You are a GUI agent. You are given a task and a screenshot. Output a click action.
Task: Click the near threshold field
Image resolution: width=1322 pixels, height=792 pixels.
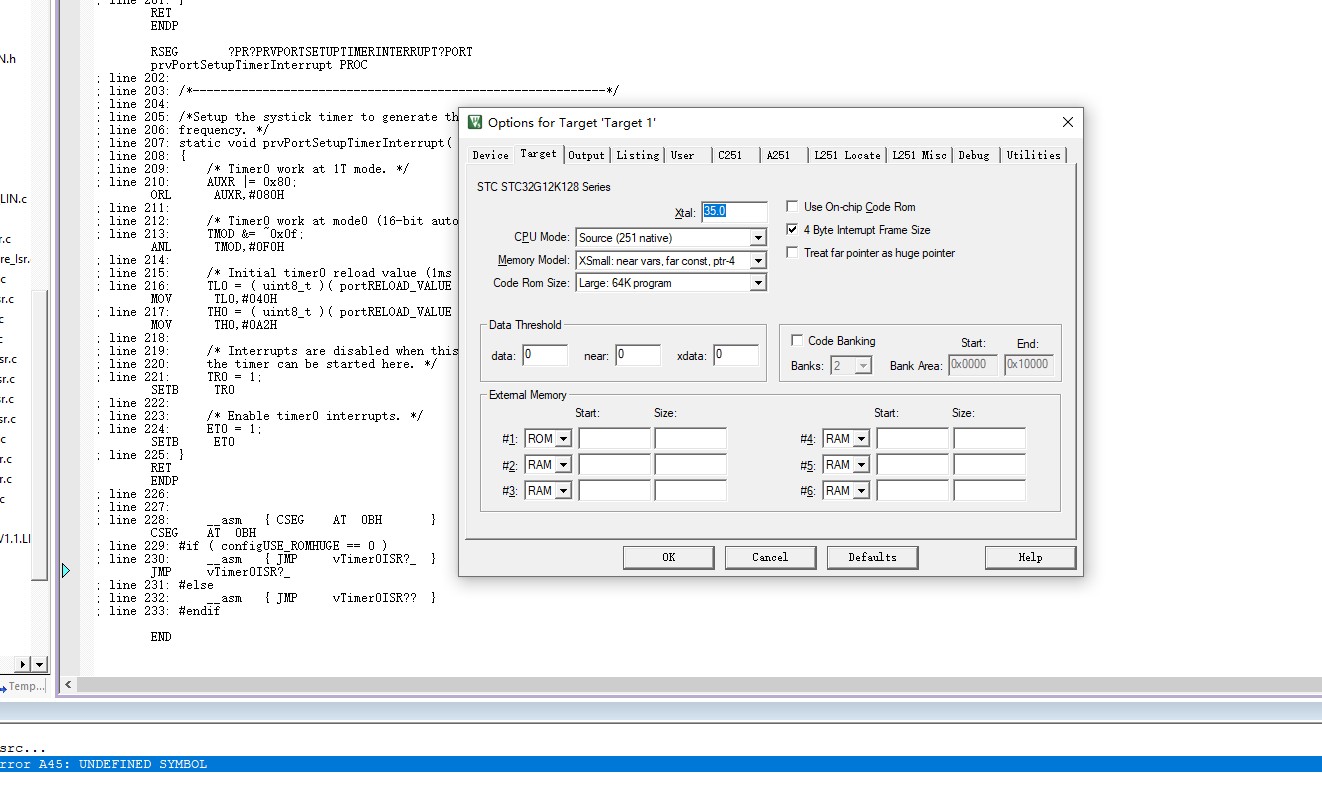(x=637, y=355)
